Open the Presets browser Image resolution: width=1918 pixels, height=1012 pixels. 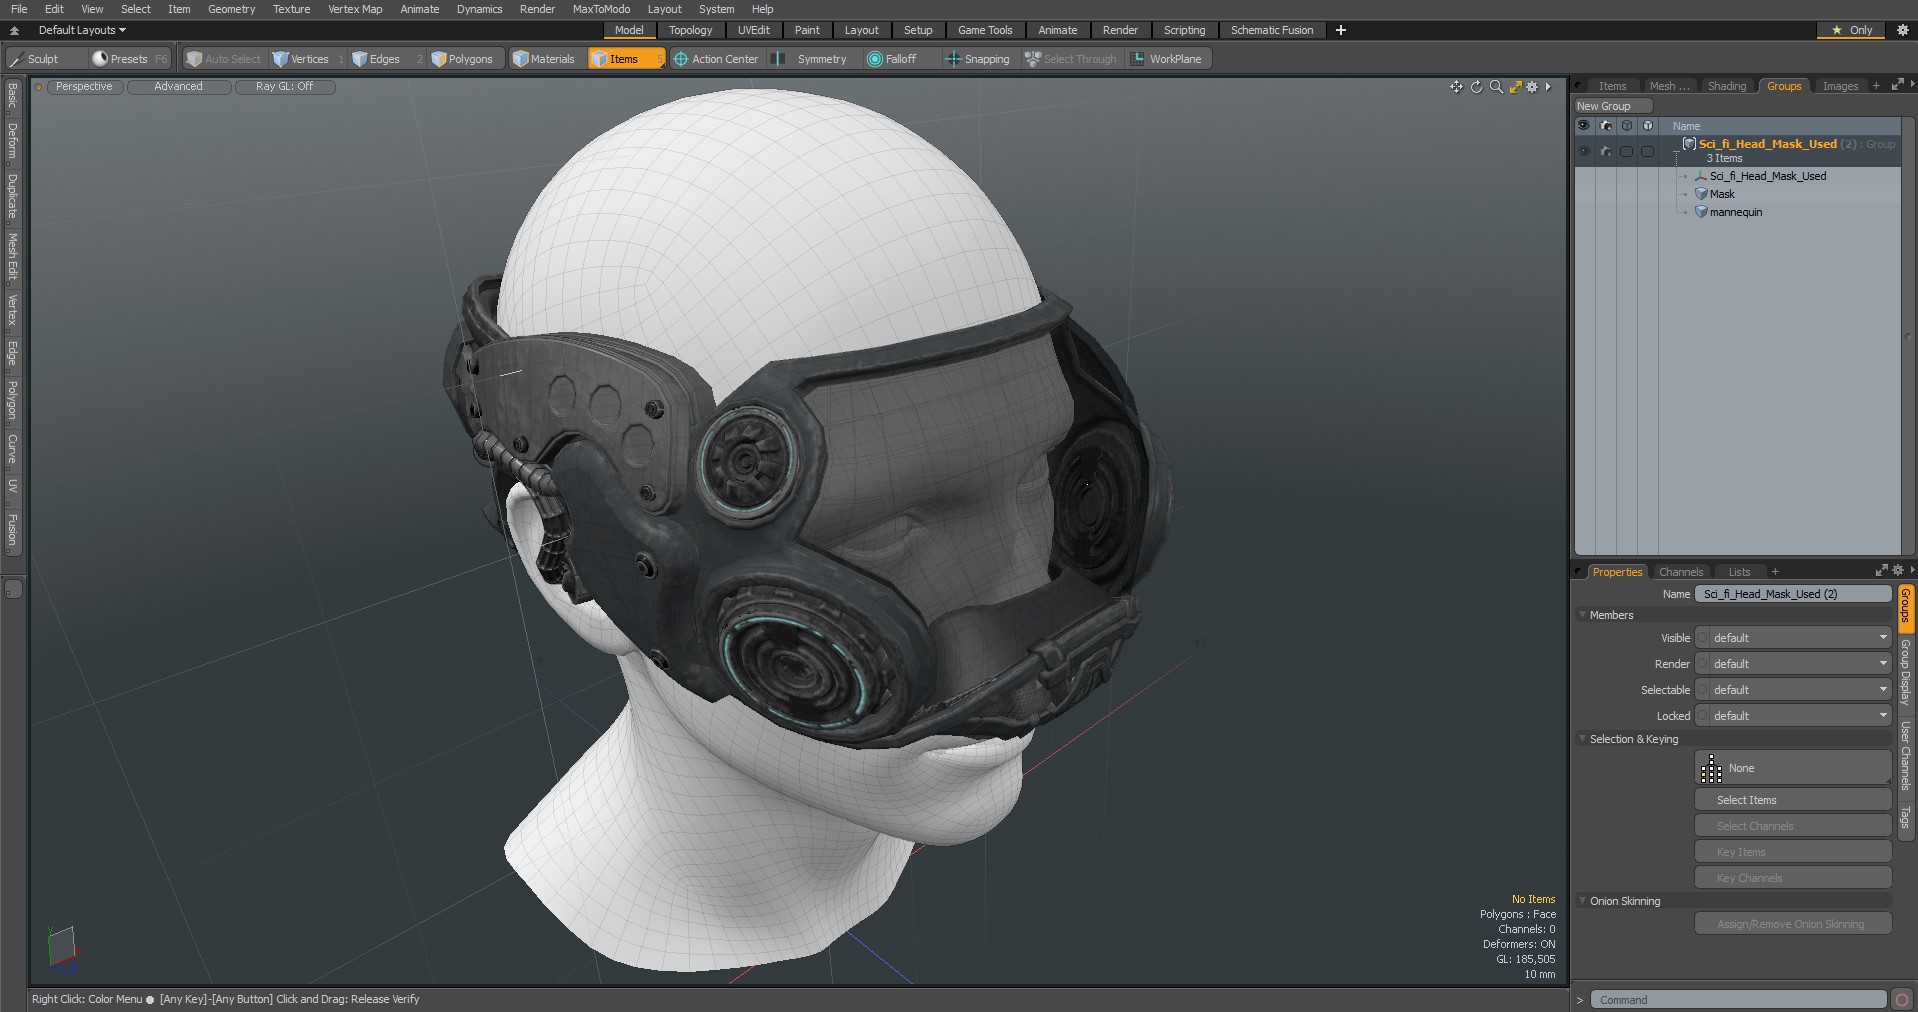click(129, 59)
